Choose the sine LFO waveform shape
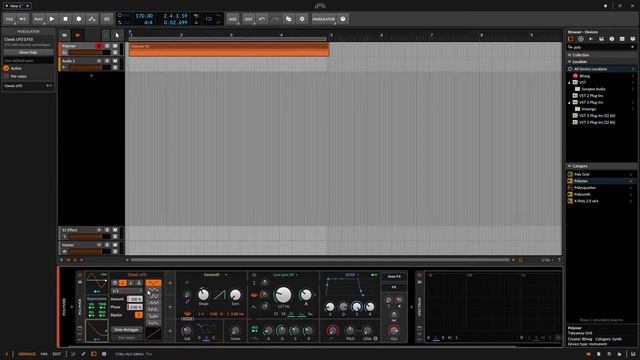Viewport: 640px width, 360px height. point(153,283)
